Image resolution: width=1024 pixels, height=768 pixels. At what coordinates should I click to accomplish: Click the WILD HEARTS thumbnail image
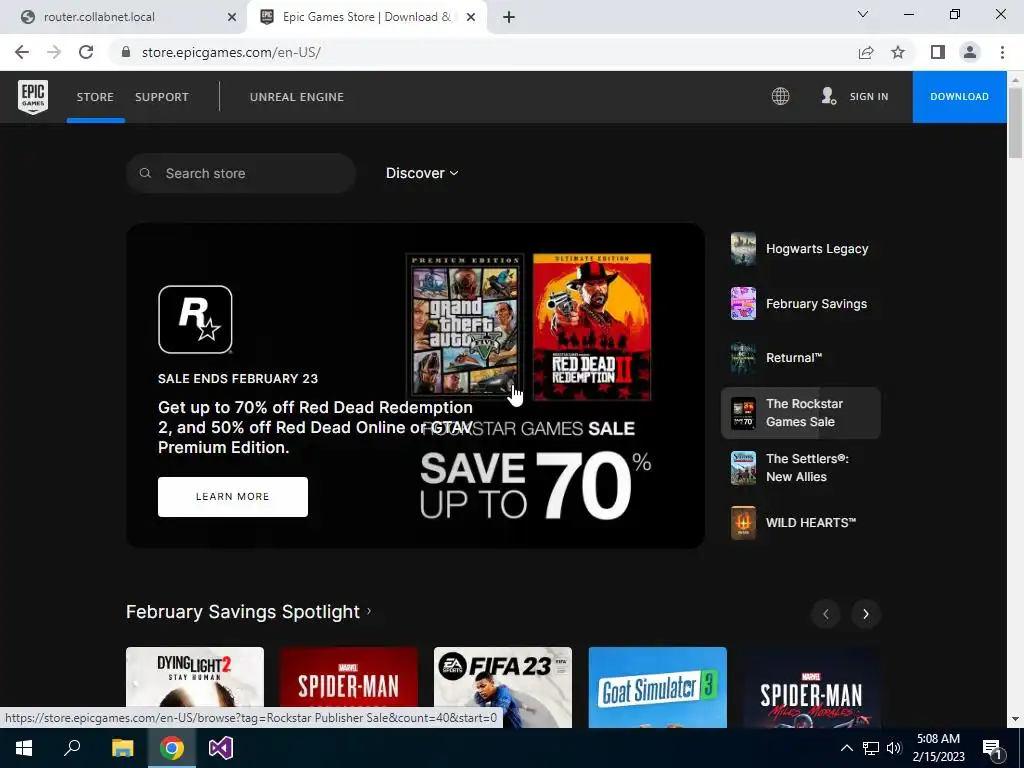743,522
